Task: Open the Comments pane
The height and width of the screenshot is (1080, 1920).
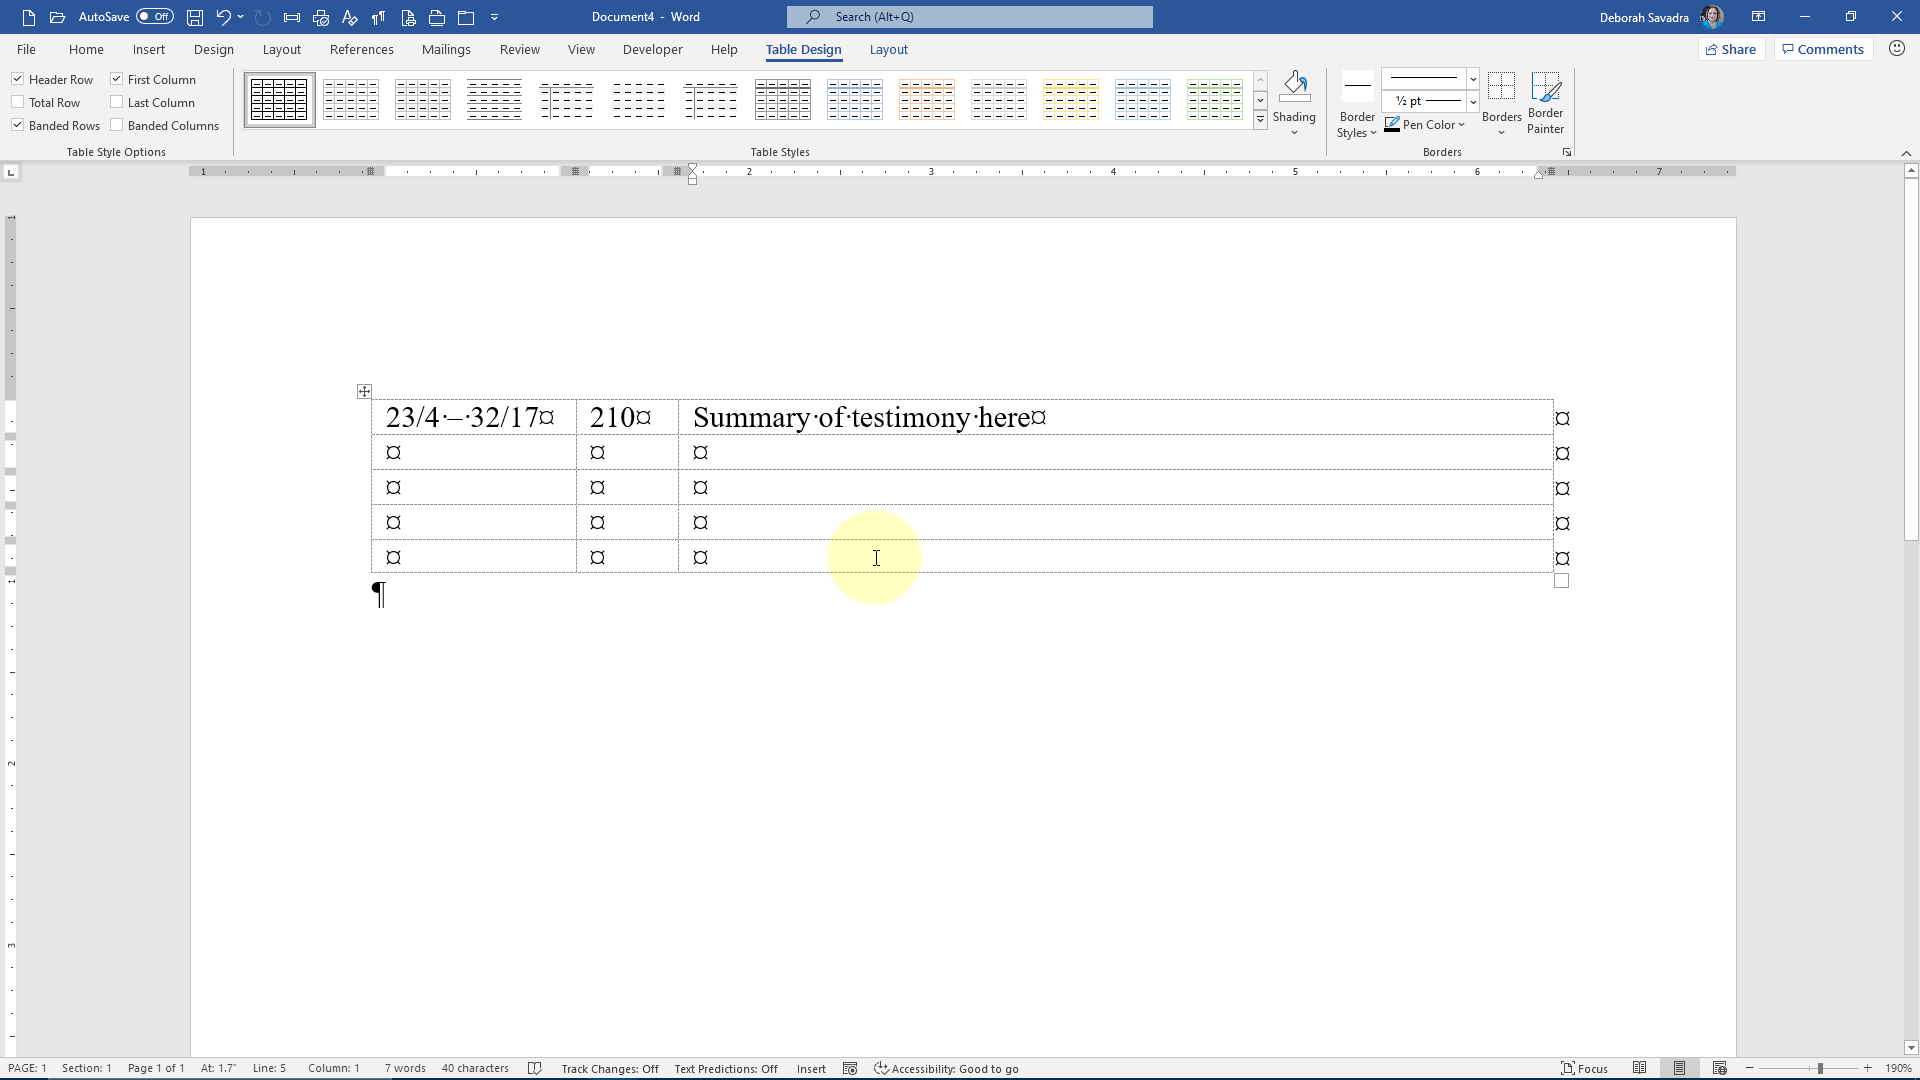Action: click(x=1822, y=48)
